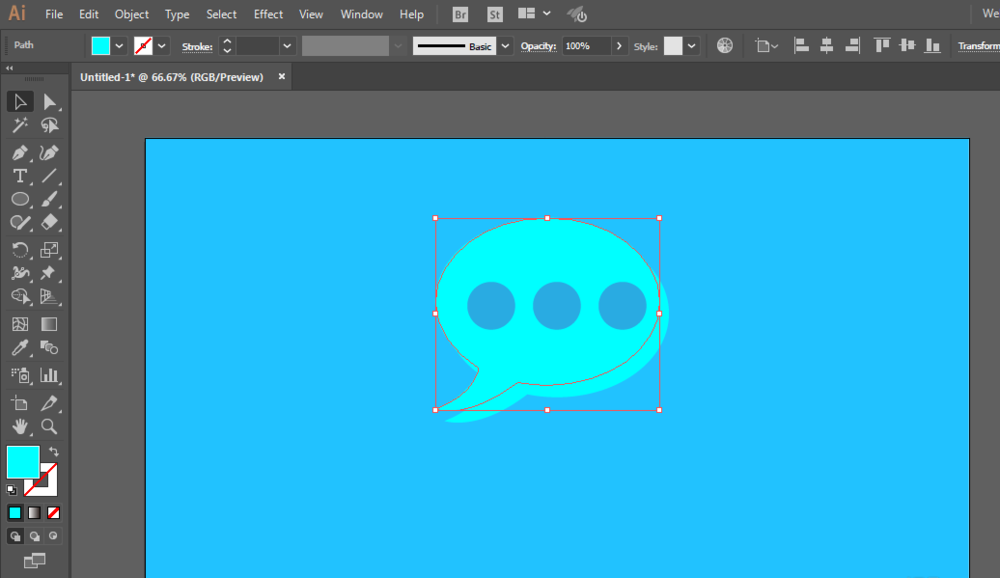The image size is (1000, 578).
Task: Click the Transform link in control bar
Action: click(978, 46)
